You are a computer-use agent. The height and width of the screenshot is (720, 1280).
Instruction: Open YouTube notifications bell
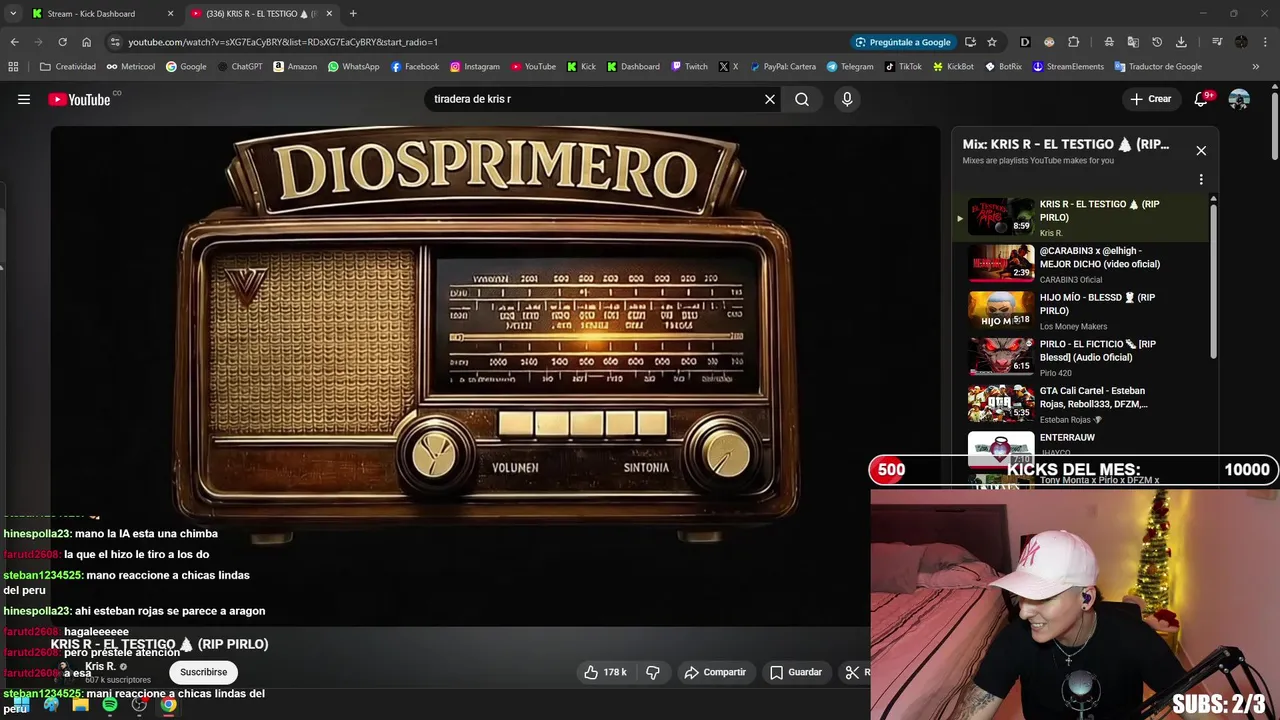1202,99
